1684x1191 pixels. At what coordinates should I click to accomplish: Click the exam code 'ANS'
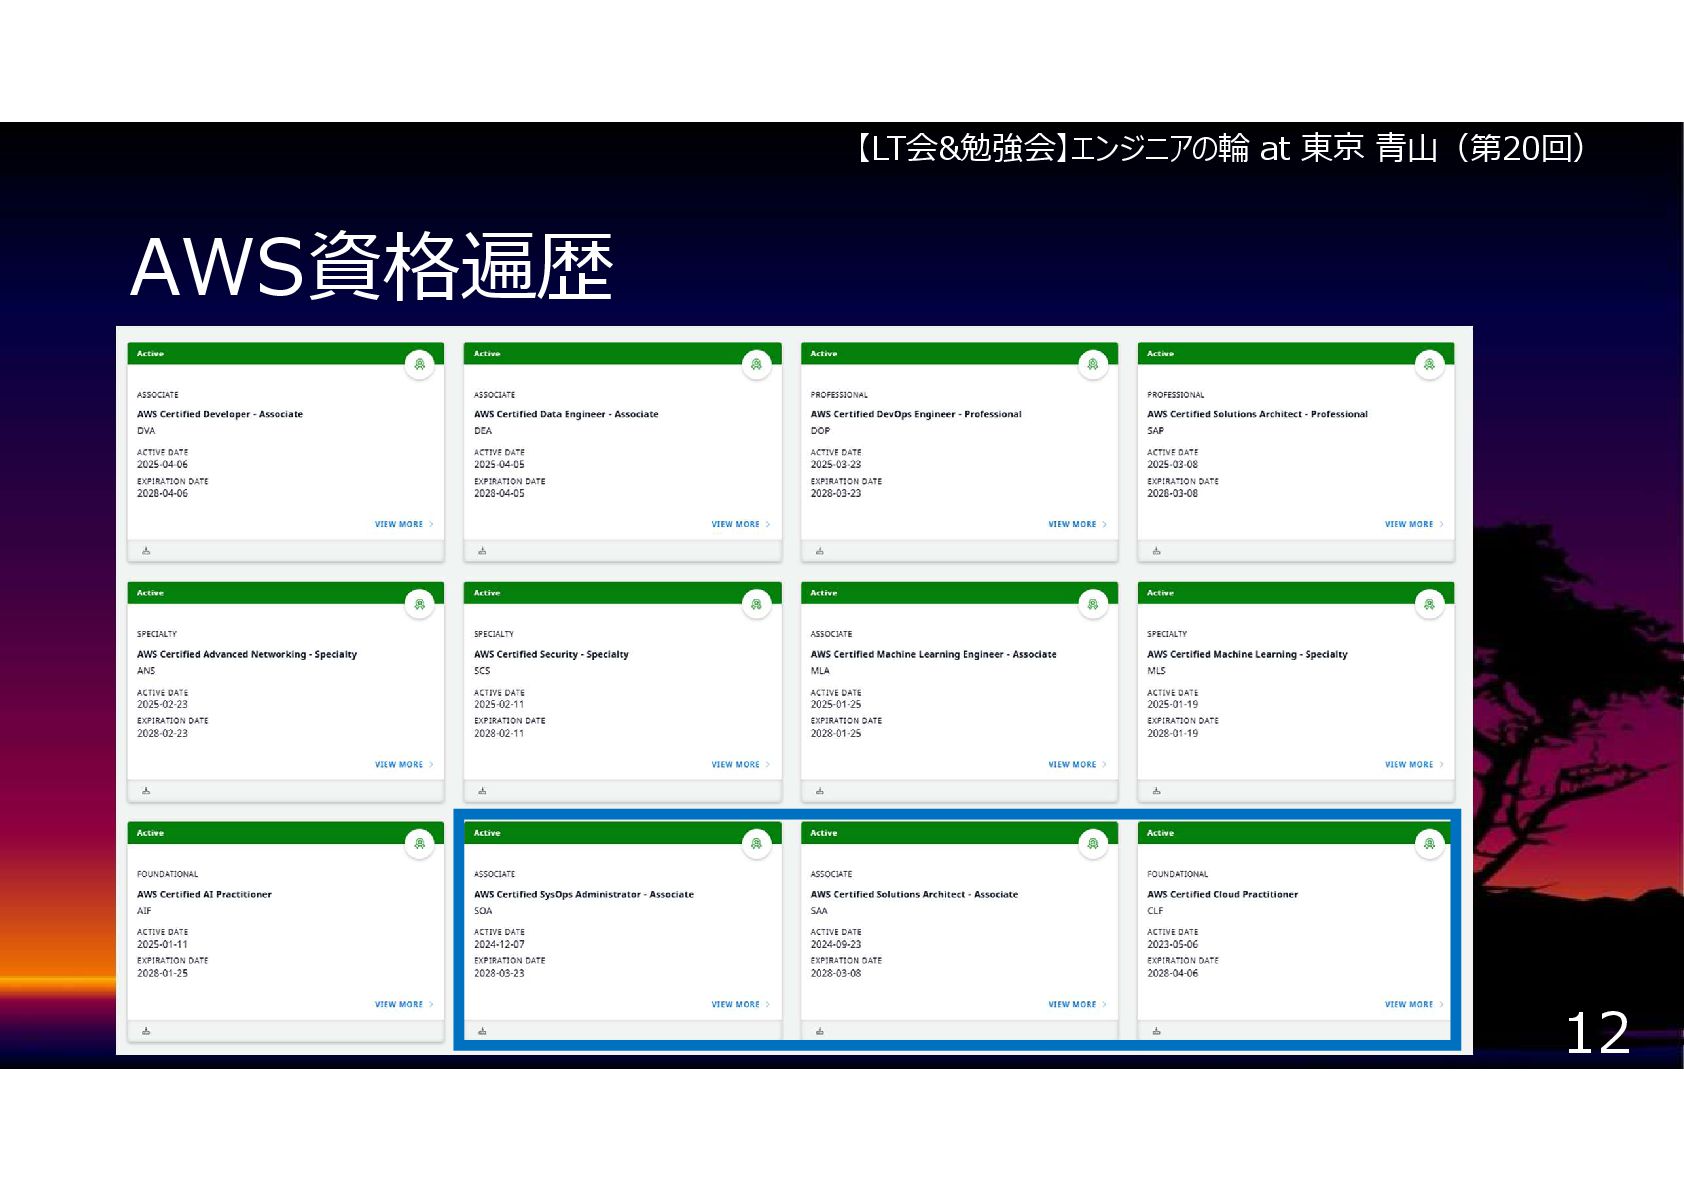click(146, 671)
